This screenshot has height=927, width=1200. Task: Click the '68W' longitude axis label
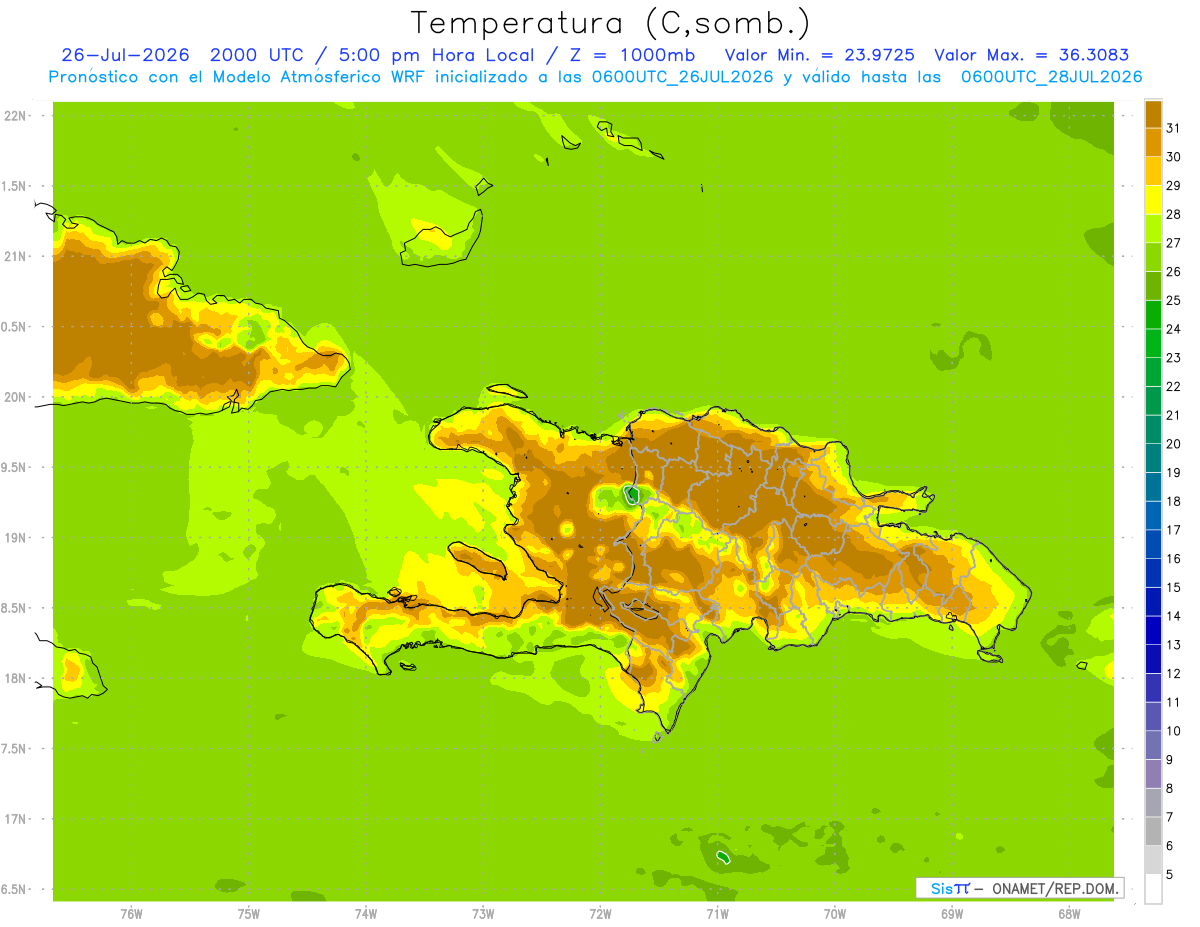coord(1068,913)
